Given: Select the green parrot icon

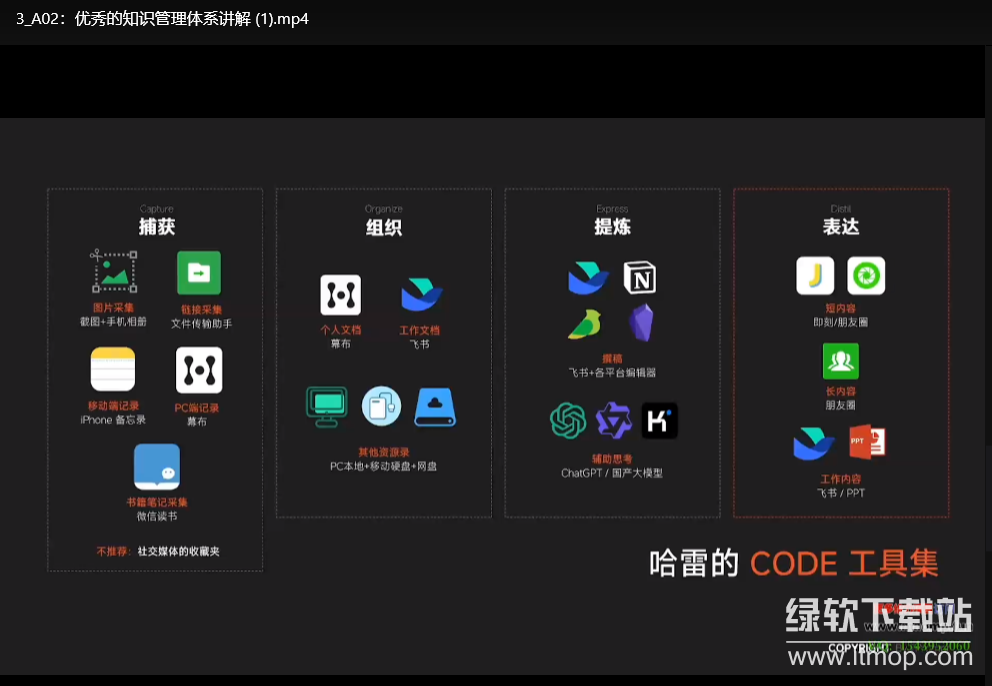Looking at the screenshot, I should [585, 324].
